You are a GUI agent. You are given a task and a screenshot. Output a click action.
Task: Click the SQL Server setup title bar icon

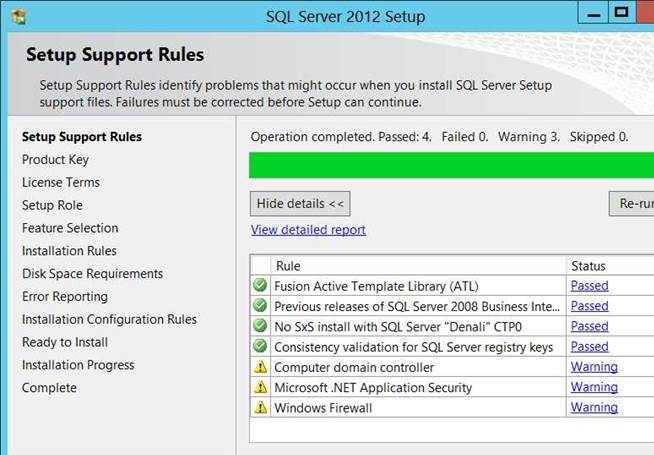(18, 17)
